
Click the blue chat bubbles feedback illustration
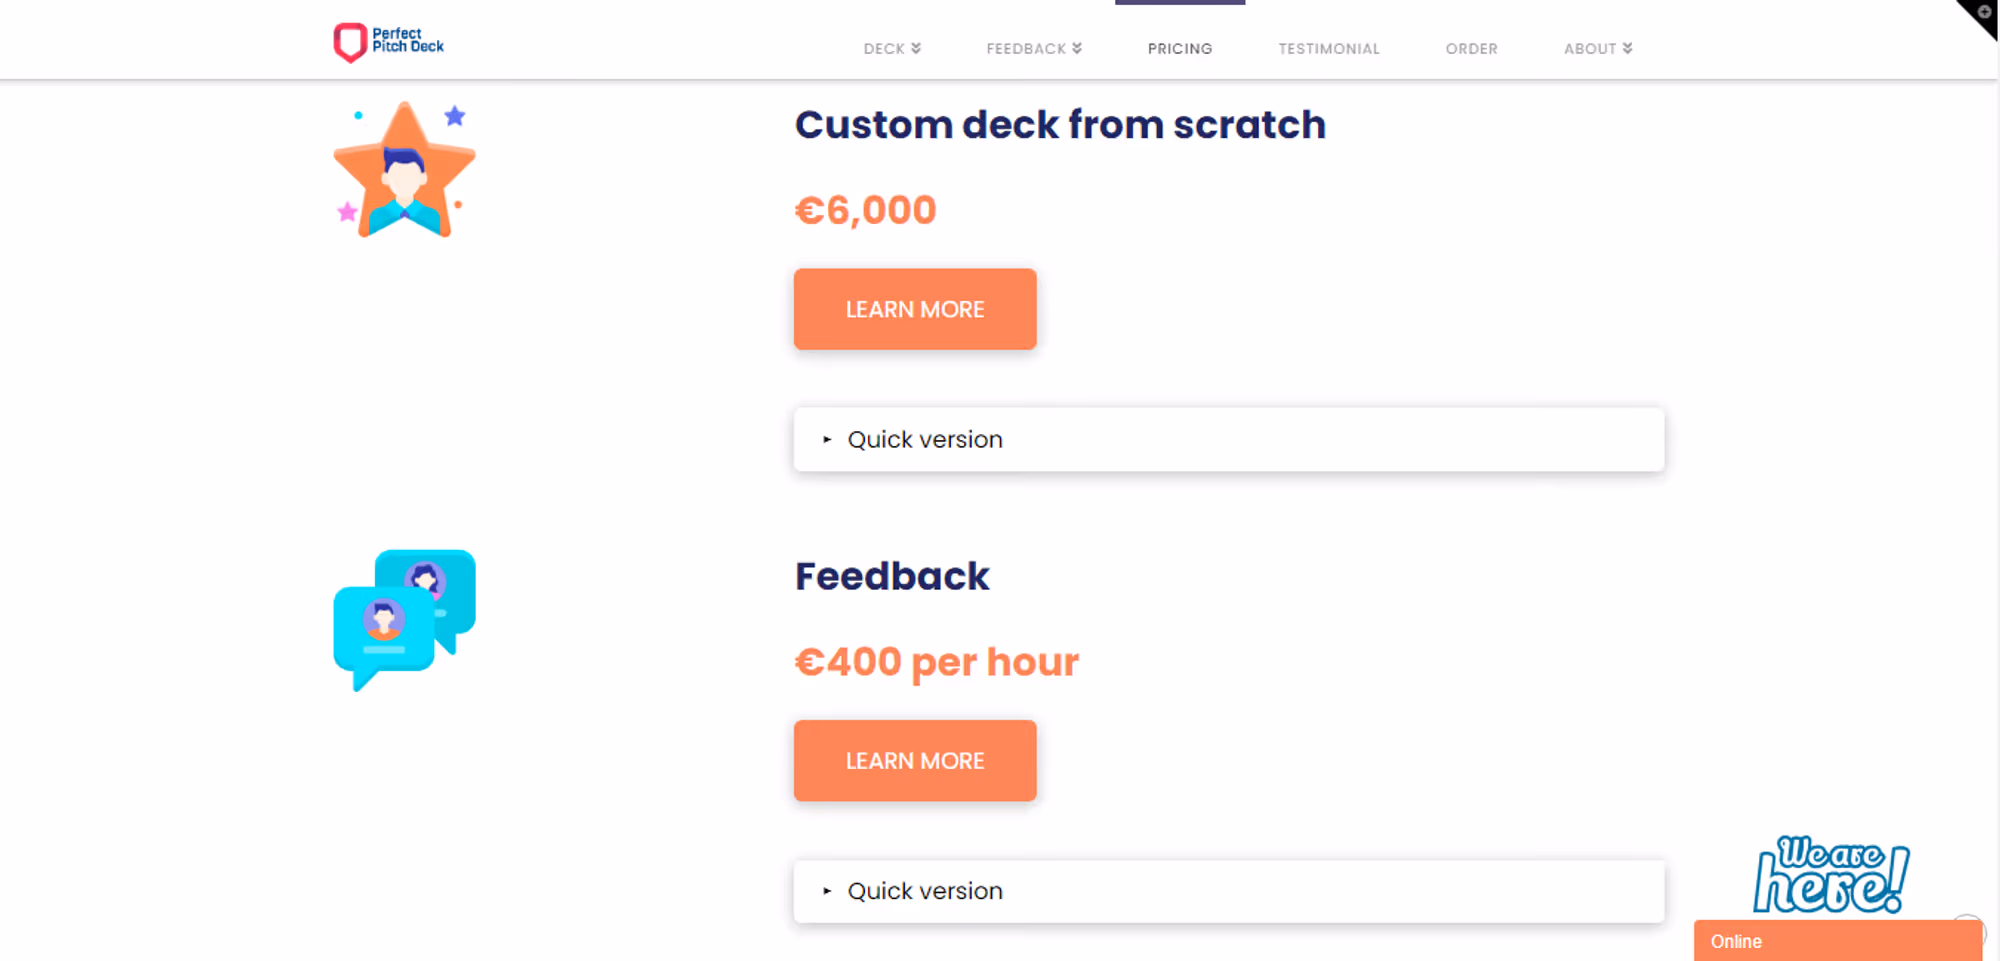click(x=404, y=620)
